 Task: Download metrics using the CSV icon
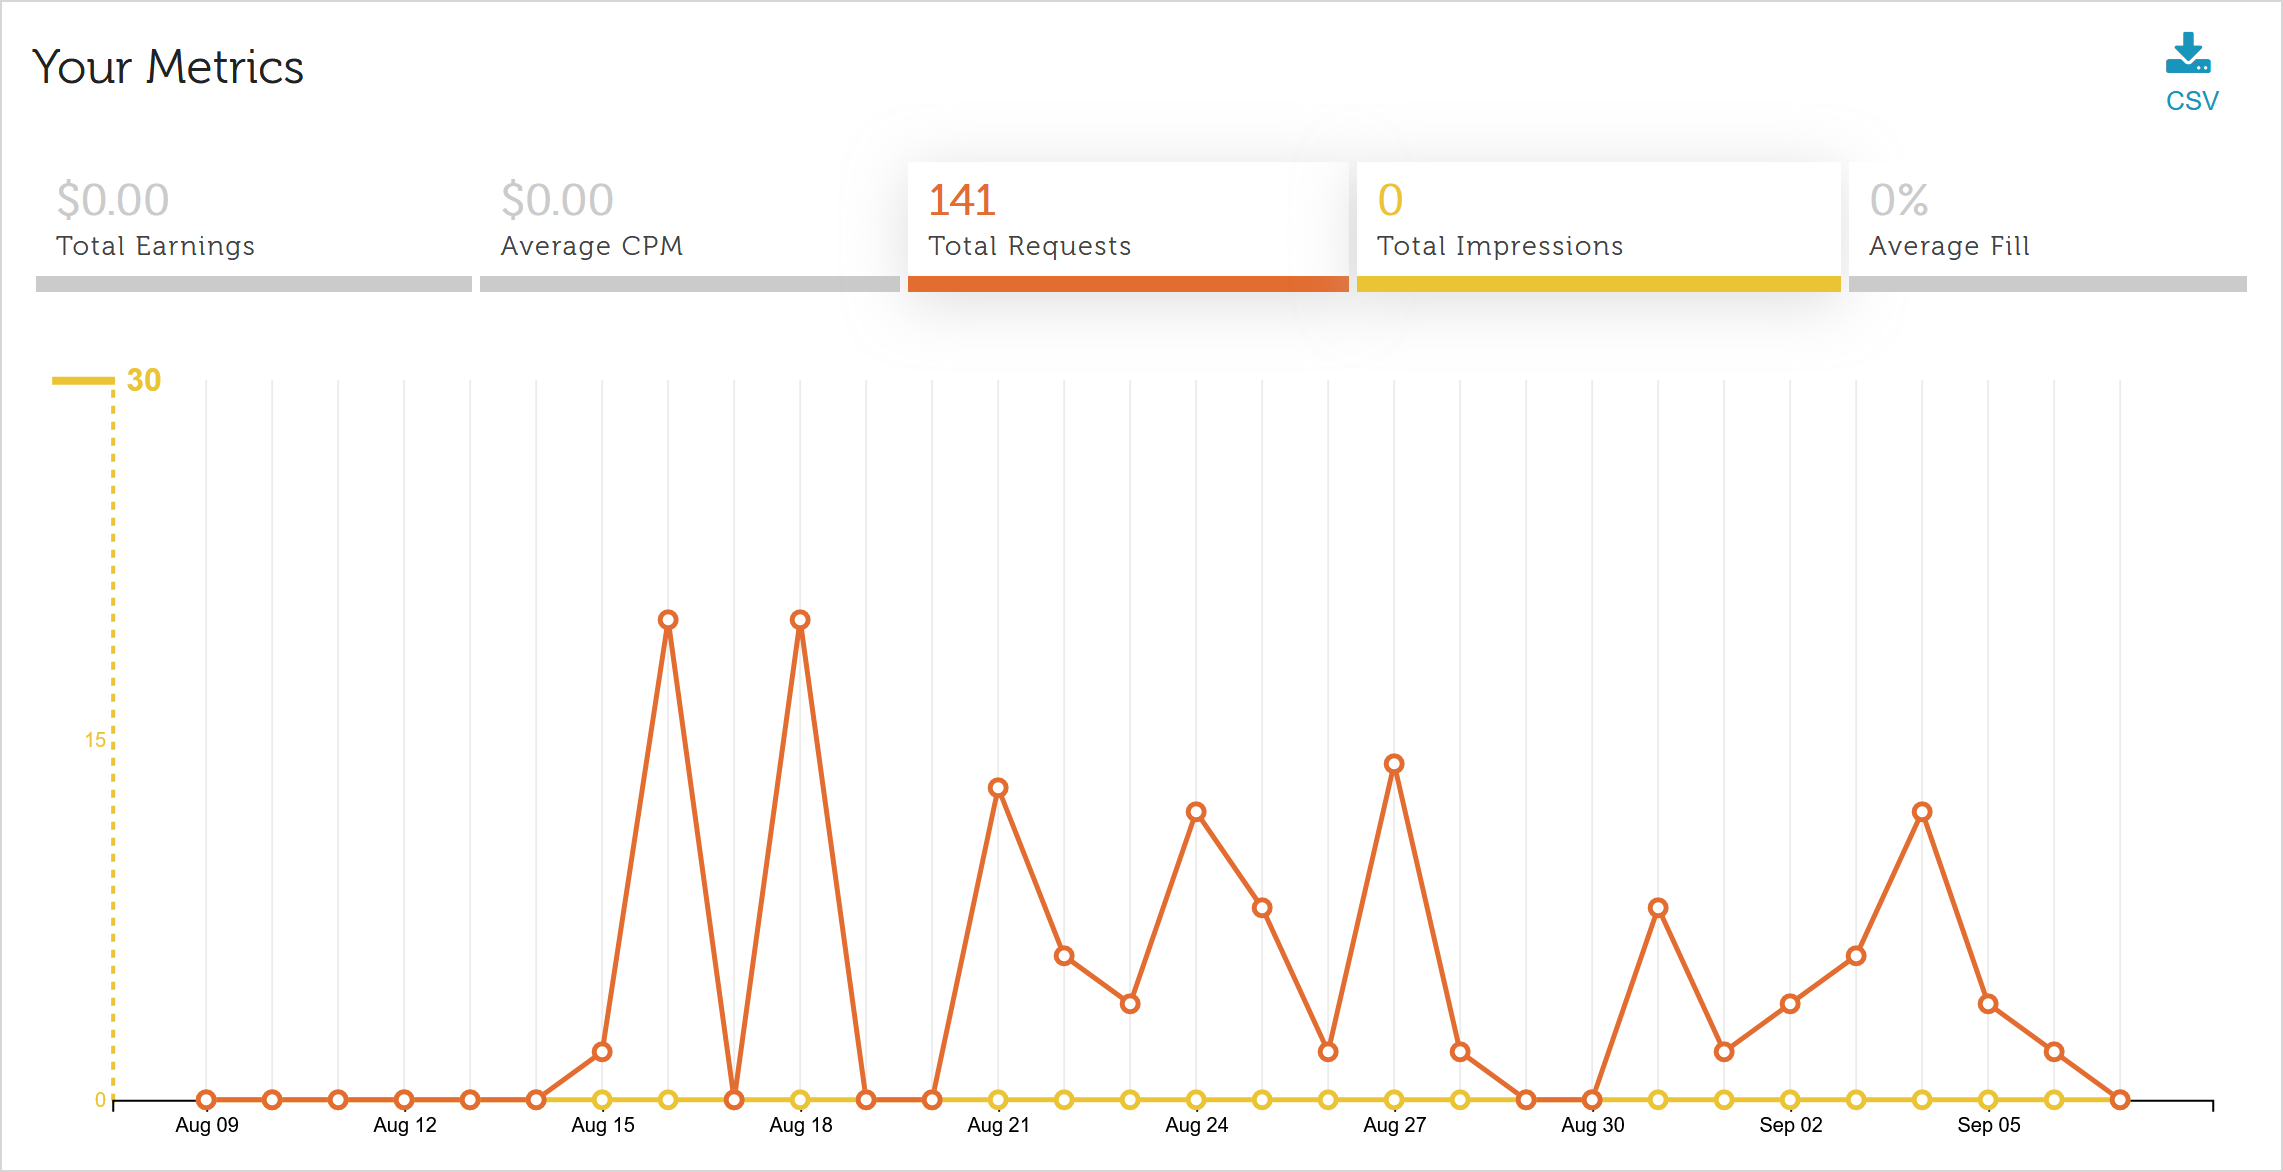2190,72
